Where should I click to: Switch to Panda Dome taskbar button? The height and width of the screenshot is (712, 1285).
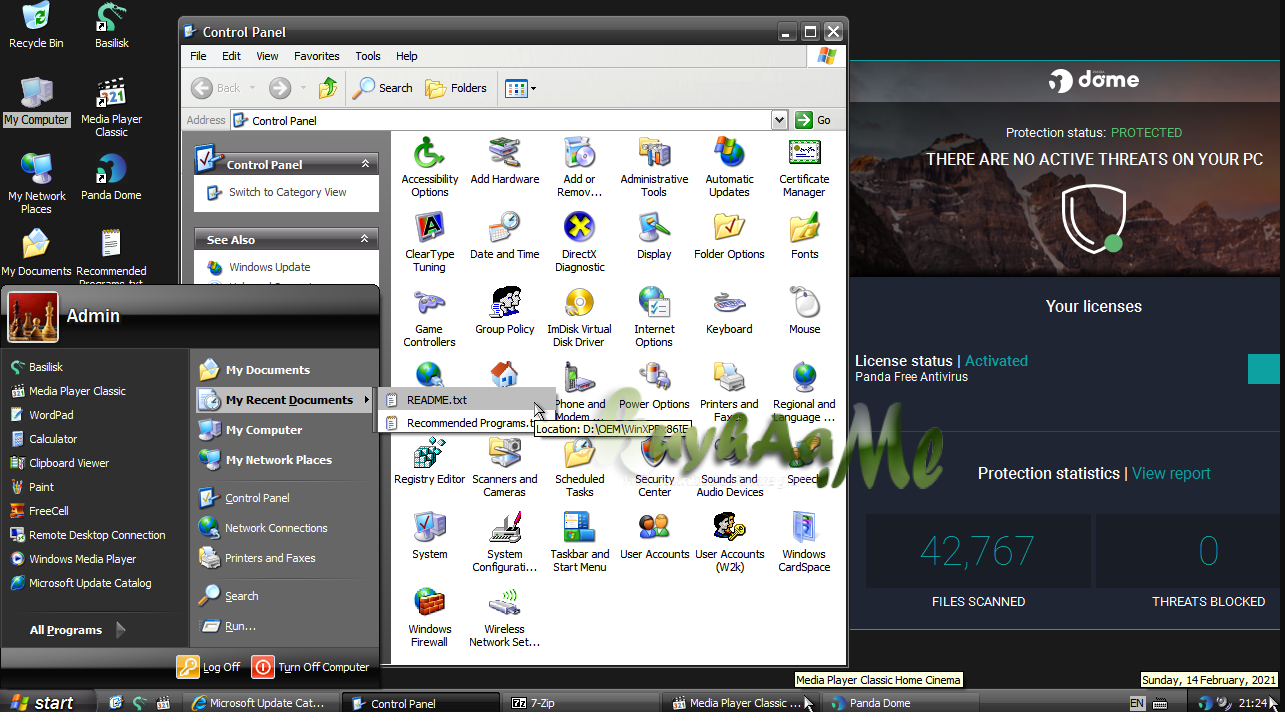tap(900, 703)
